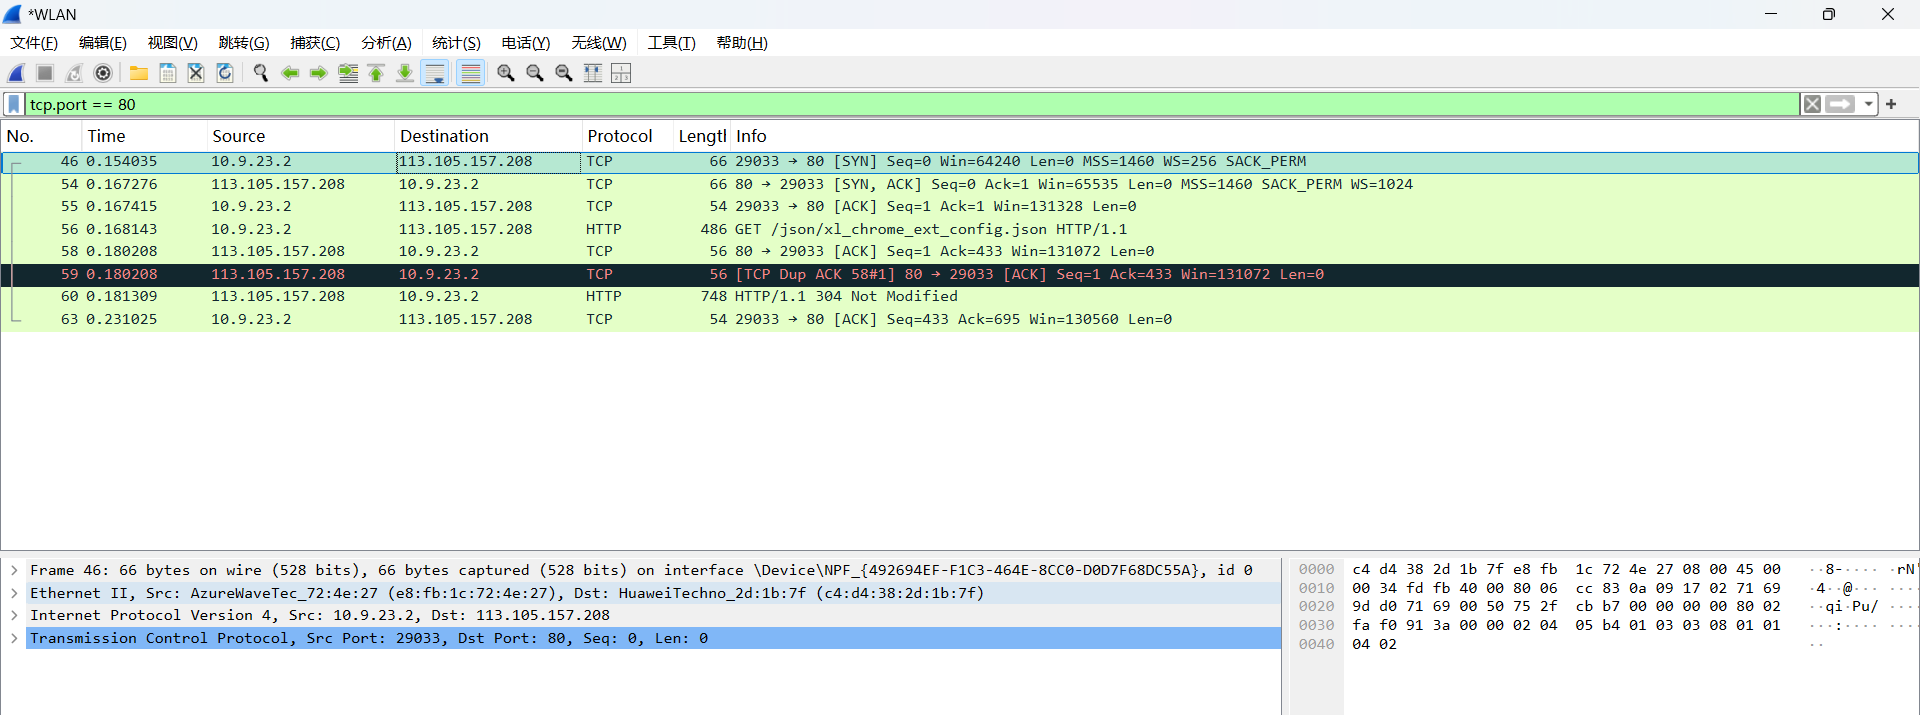
Task: Sort packets by the Destination column
Action: pos(489,136)
